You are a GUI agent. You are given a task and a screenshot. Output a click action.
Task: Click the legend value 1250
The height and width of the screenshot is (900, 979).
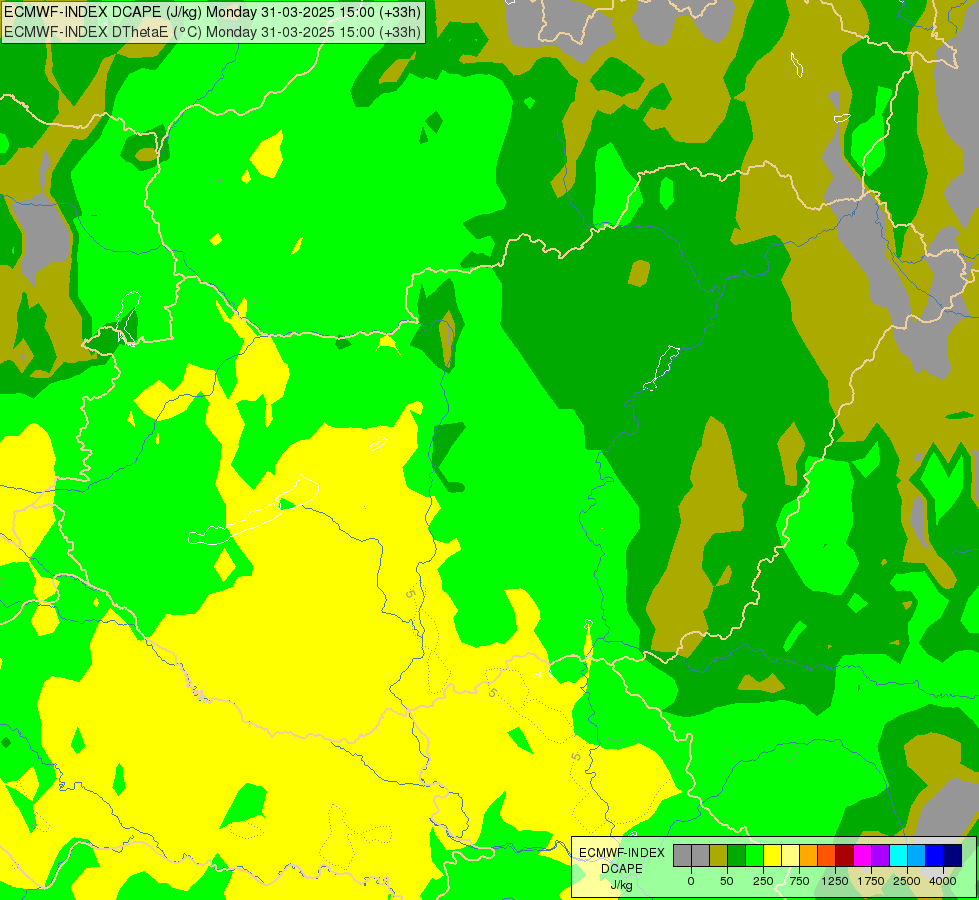coord(835,881)
